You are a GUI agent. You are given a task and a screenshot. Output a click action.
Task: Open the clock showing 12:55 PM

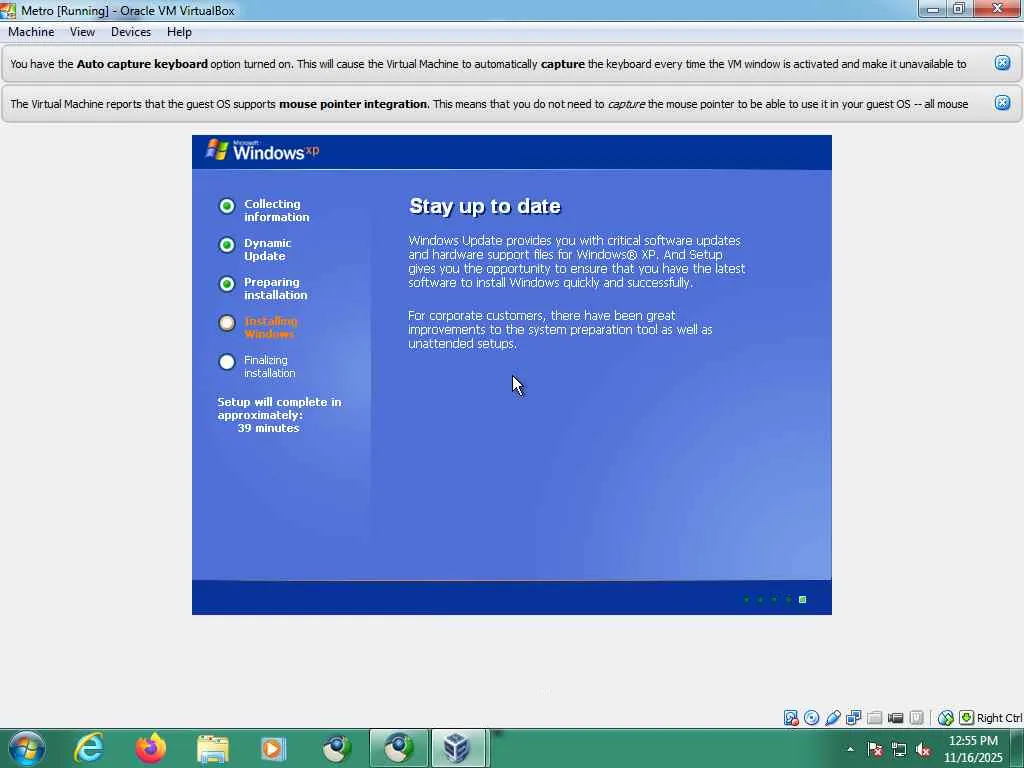[973, 749]
